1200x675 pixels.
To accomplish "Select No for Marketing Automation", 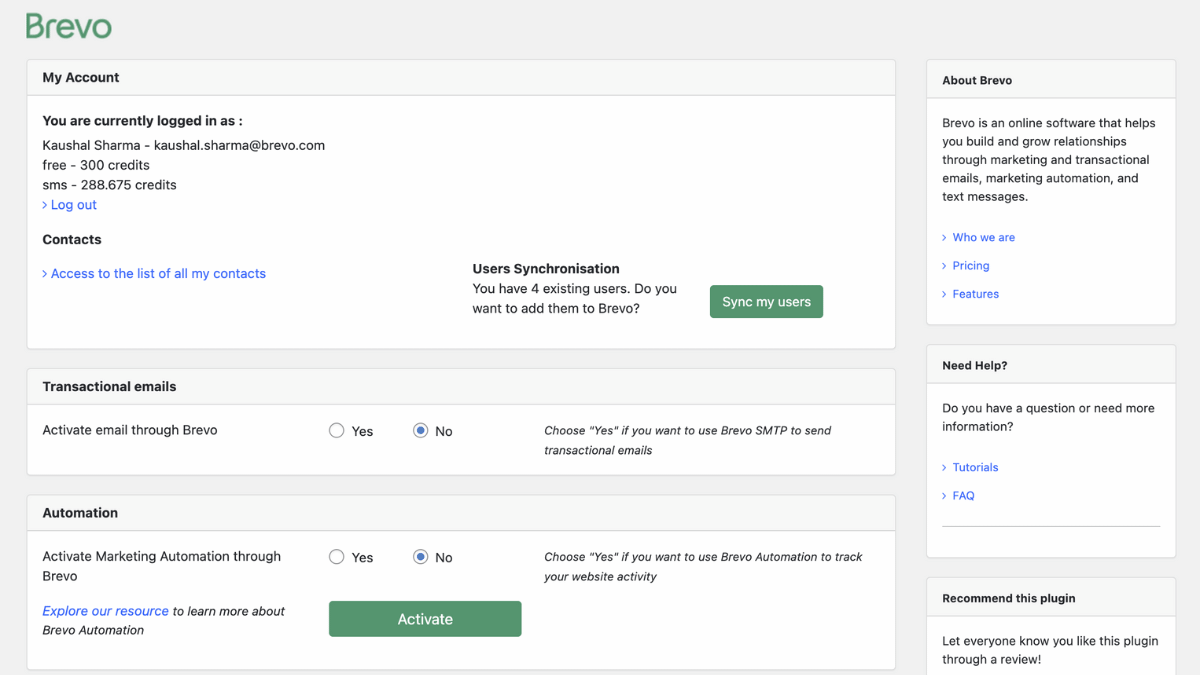I will pyautogui.click(x=420, y=556).
